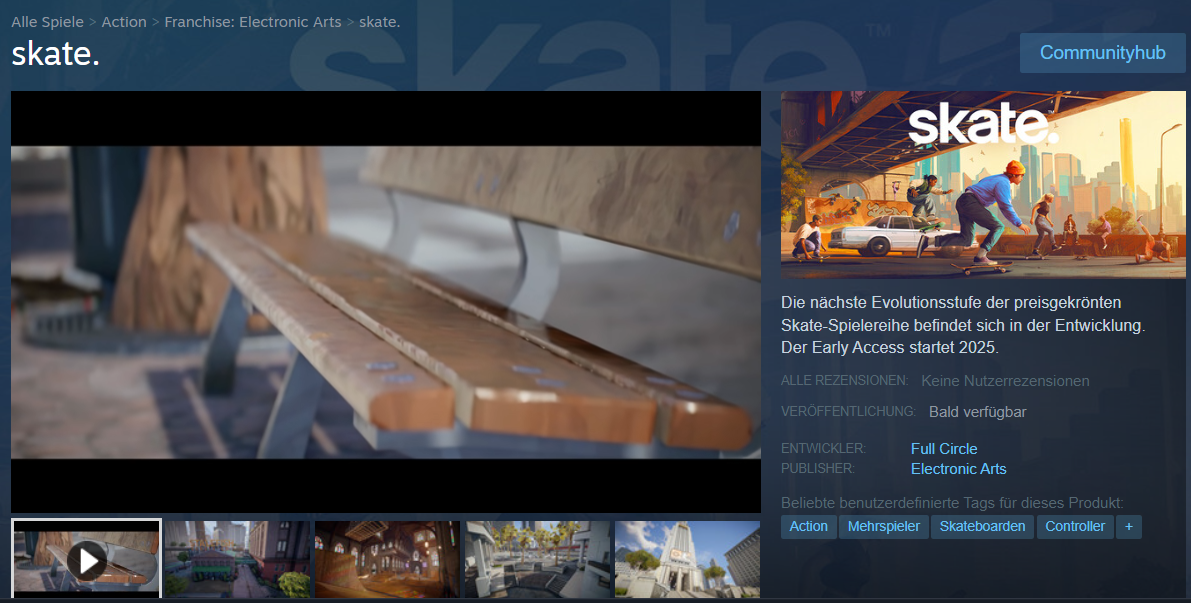Select the white tower building thumbnail

tap(687, 560)
